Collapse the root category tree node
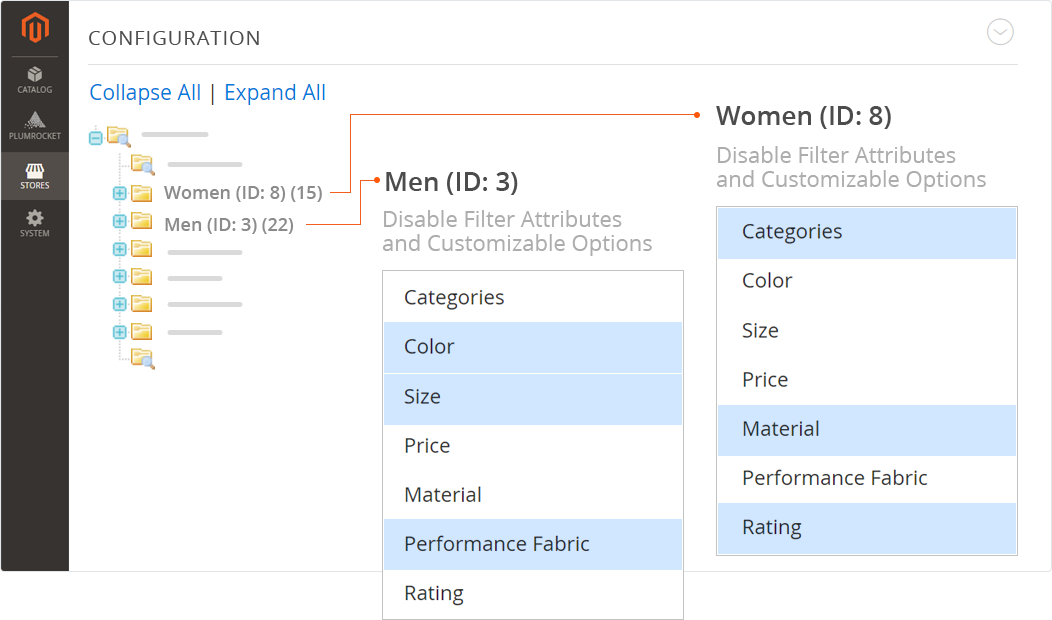 [x=96, y=138]
